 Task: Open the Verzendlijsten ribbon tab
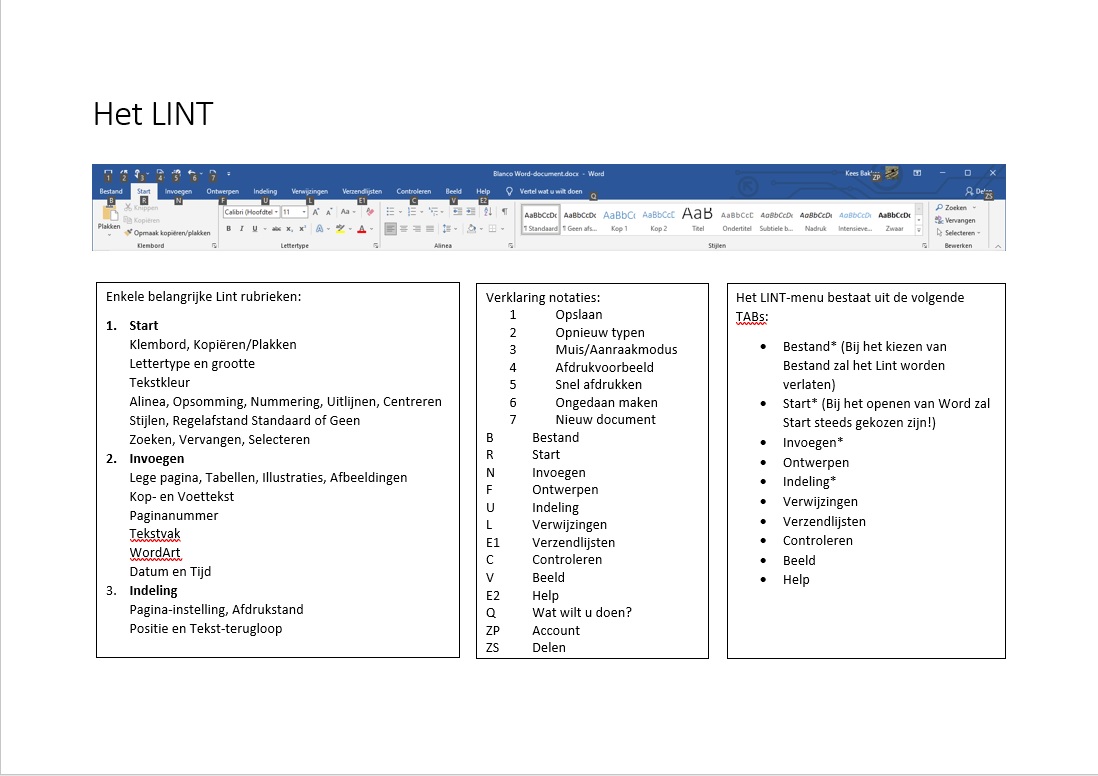pos(362,191)
